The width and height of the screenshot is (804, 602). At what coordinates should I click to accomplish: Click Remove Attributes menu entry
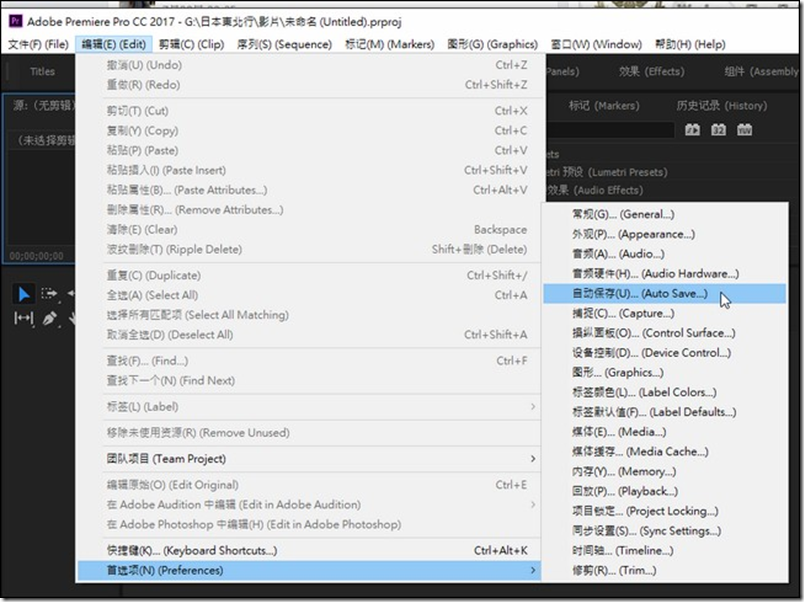pos(309,210)
